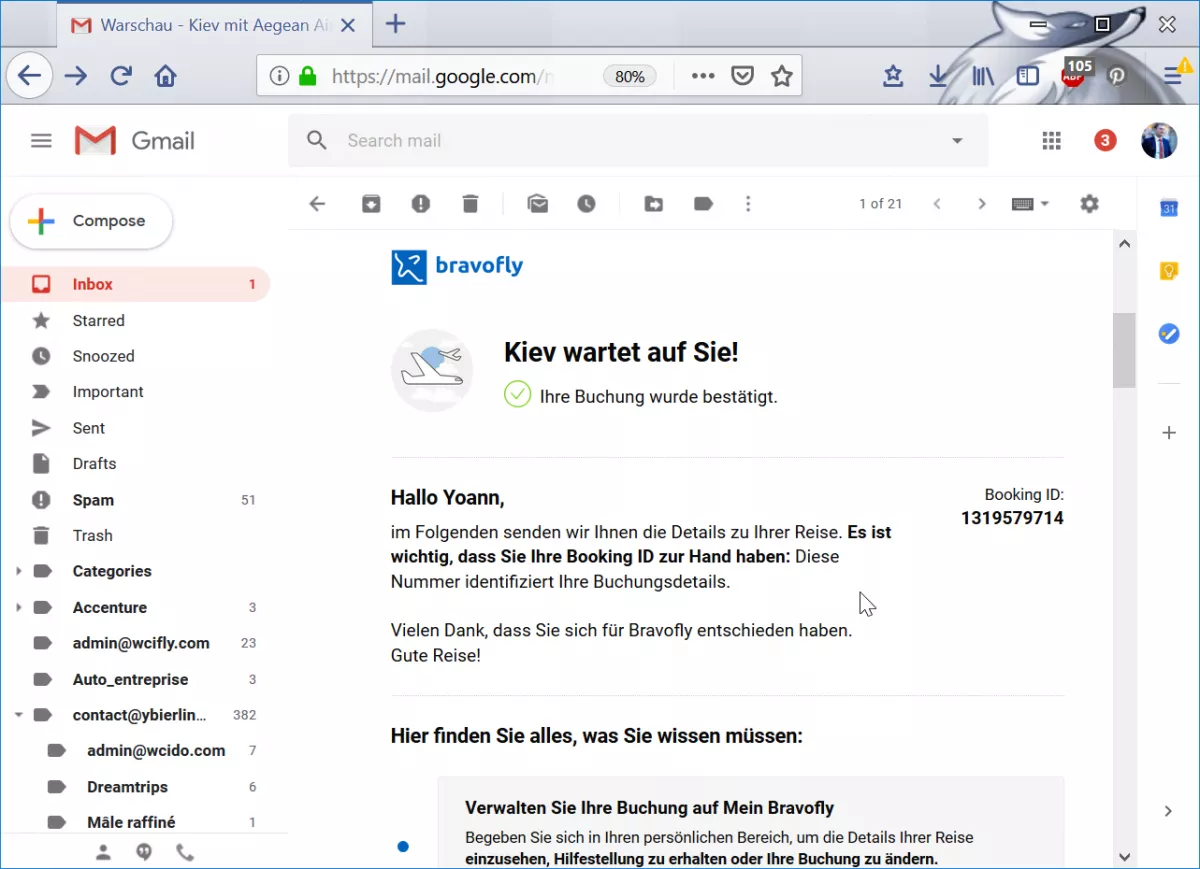Toggle the Gmail main menu hamburger
The height and width of the screenshot is (869, 1200).
[x=41, y=141]
